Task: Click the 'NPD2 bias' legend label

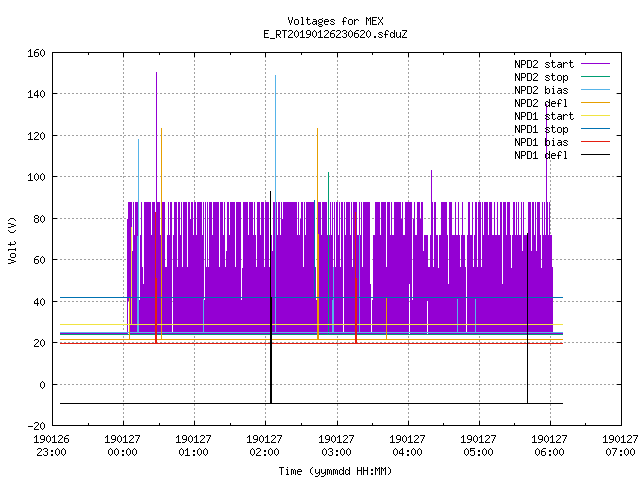Action: 541,90
